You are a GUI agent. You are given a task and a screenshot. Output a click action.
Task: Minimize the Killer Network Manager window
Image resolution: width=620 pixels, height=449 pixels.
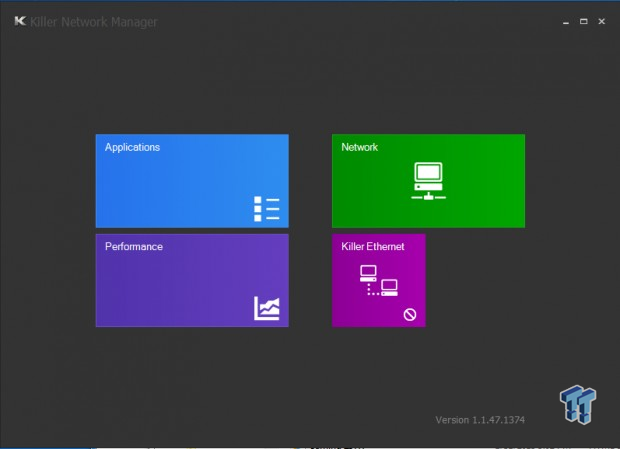(566, 22)
